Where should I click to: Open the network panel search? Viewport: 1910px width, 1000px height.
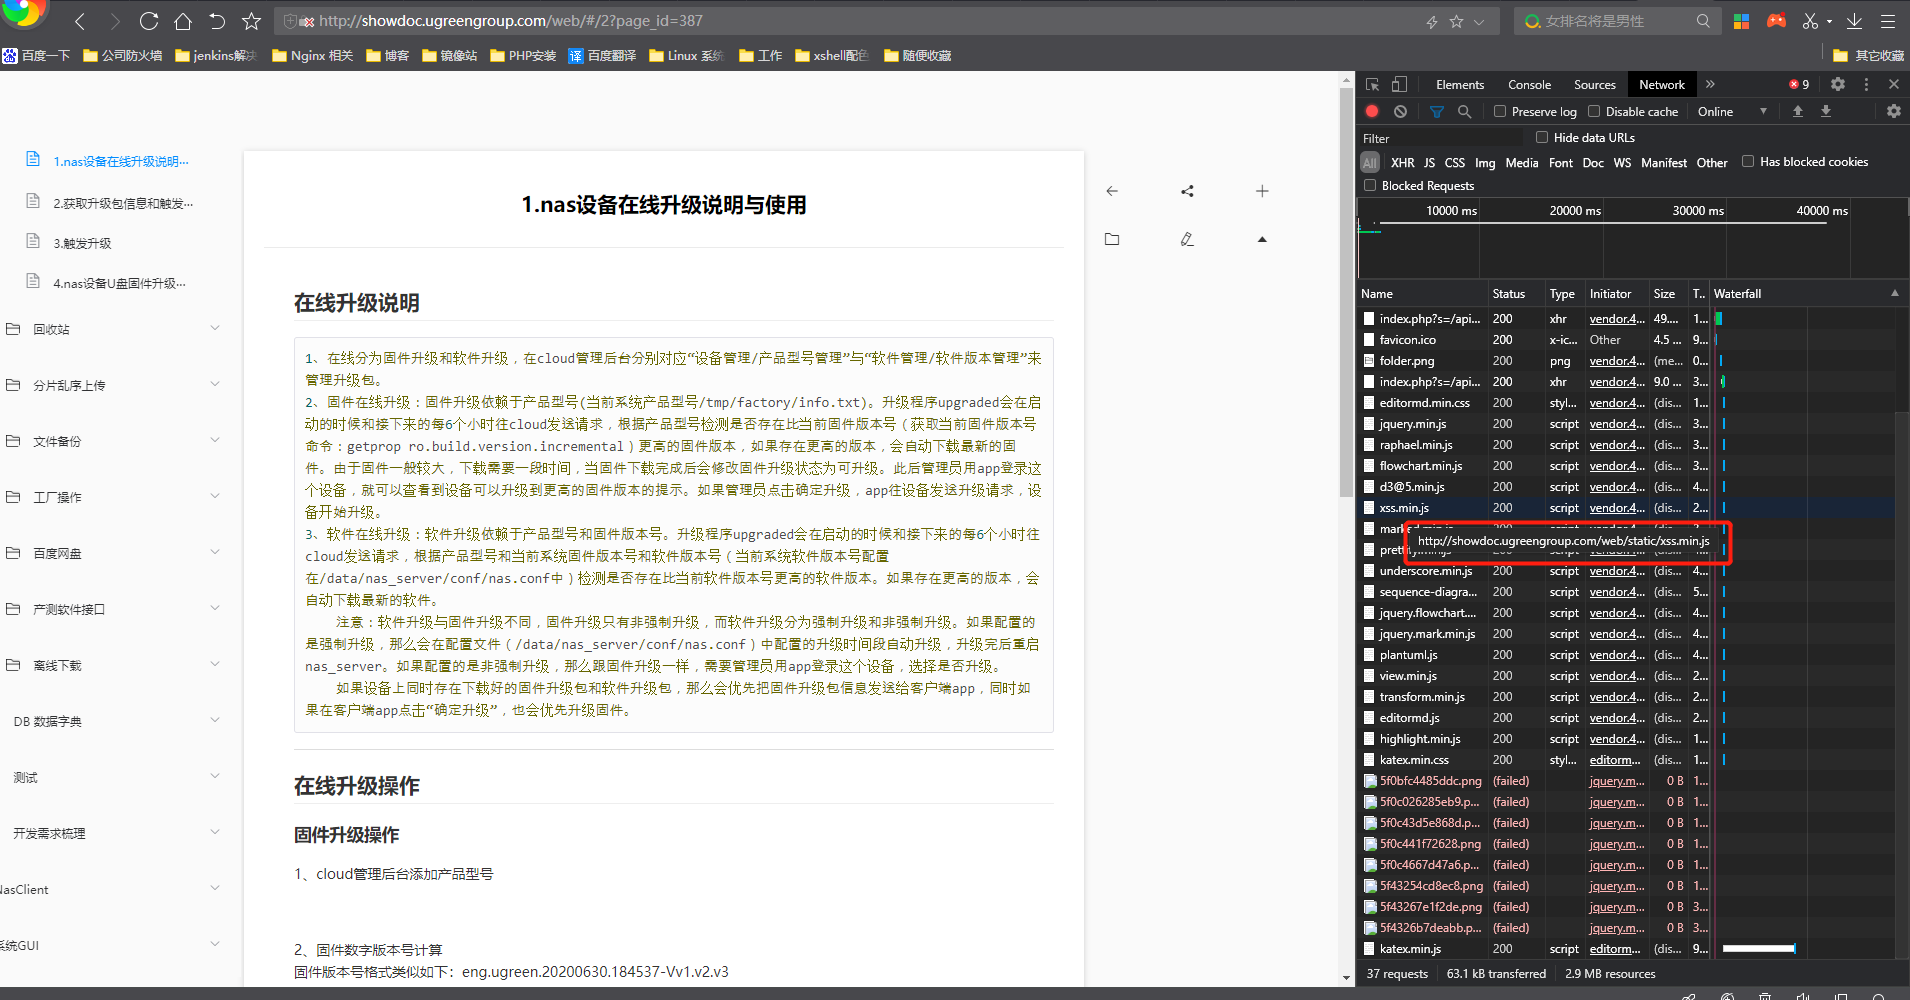pos(1463,111)
